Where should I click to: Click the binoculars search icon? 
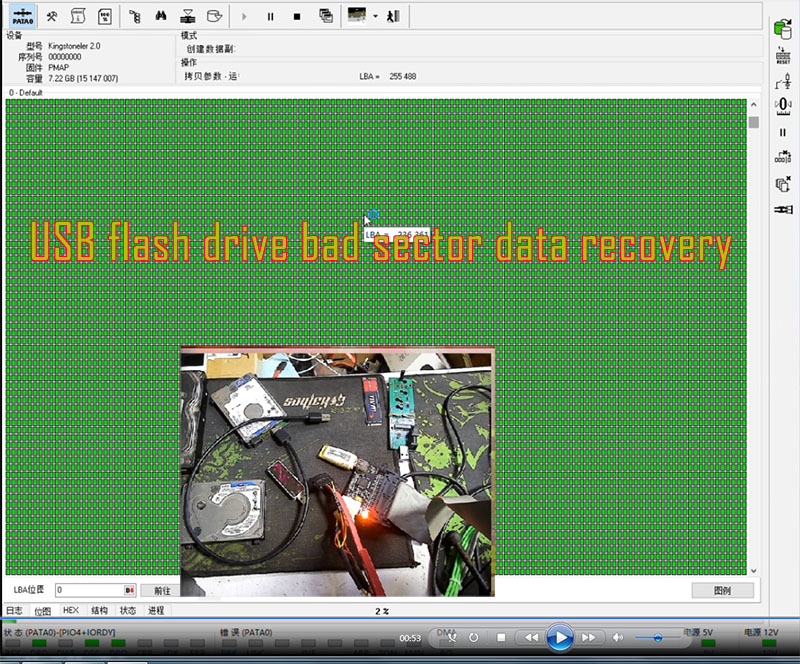pos(161,16)
